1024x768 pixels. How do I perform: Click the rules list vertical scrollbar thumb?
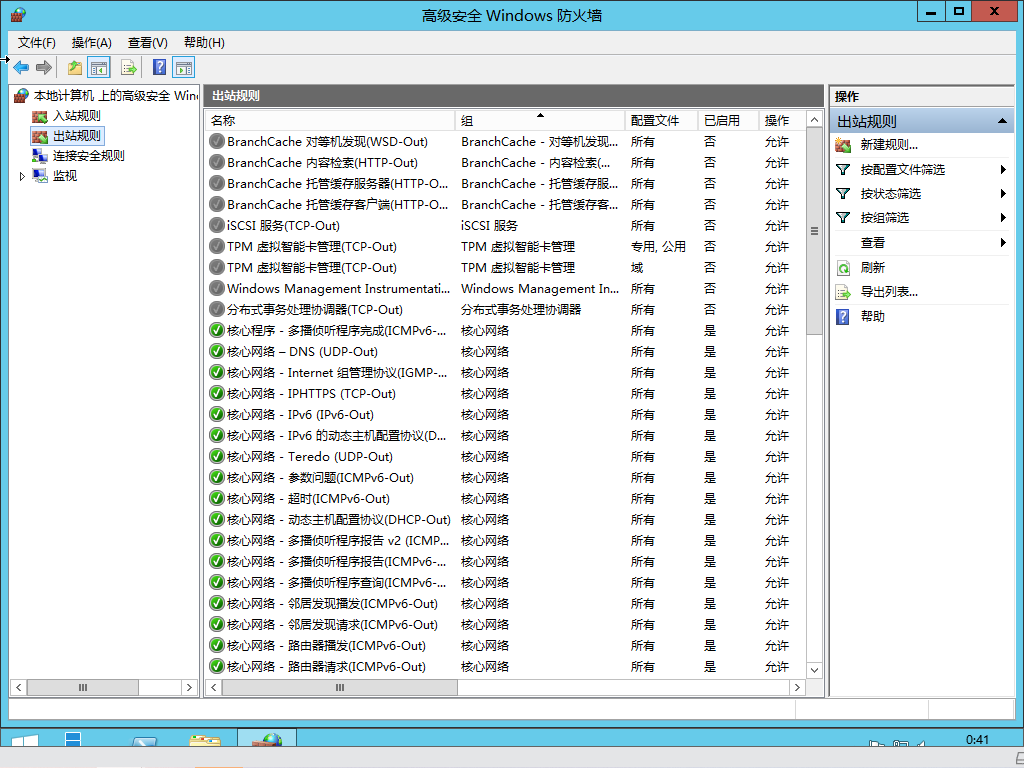click(x=814, y=231)
